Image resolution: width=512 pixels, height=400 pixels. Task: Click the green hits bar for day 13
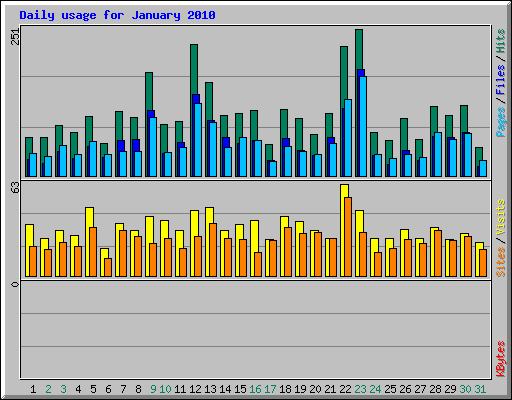pyautogui.click(x=209, y=101)
